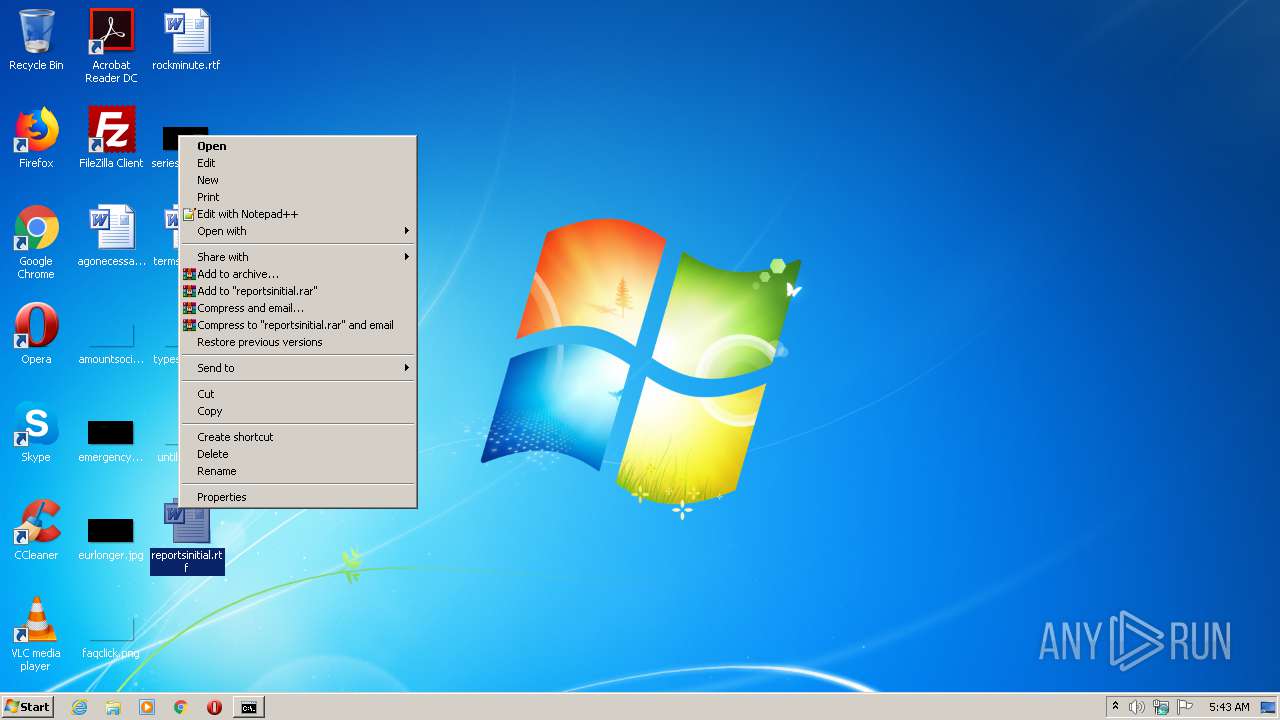Select the rockminute.rtf file icon
This screenshot has height=720, width=1280.
click(x=186, y=40)
